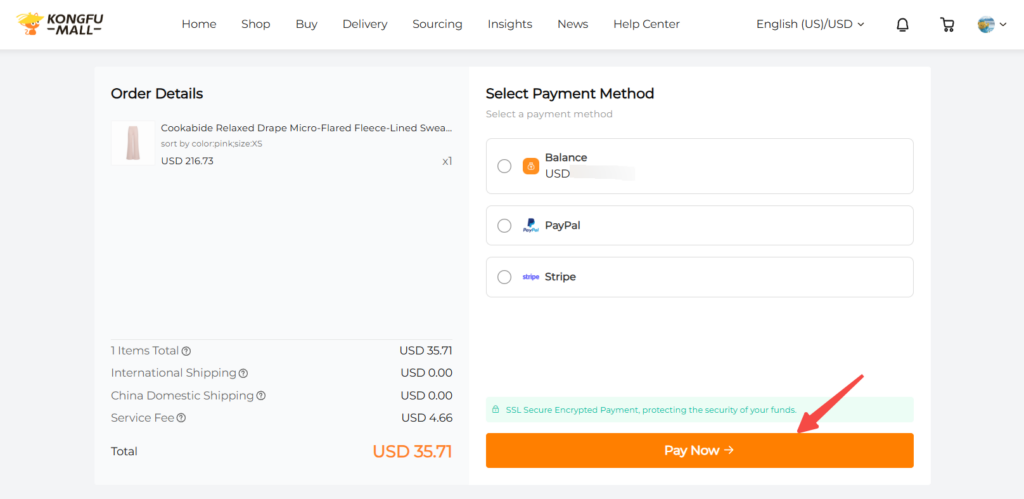
Task: Open the Sourcing navigation item
Action: [437, 24]
